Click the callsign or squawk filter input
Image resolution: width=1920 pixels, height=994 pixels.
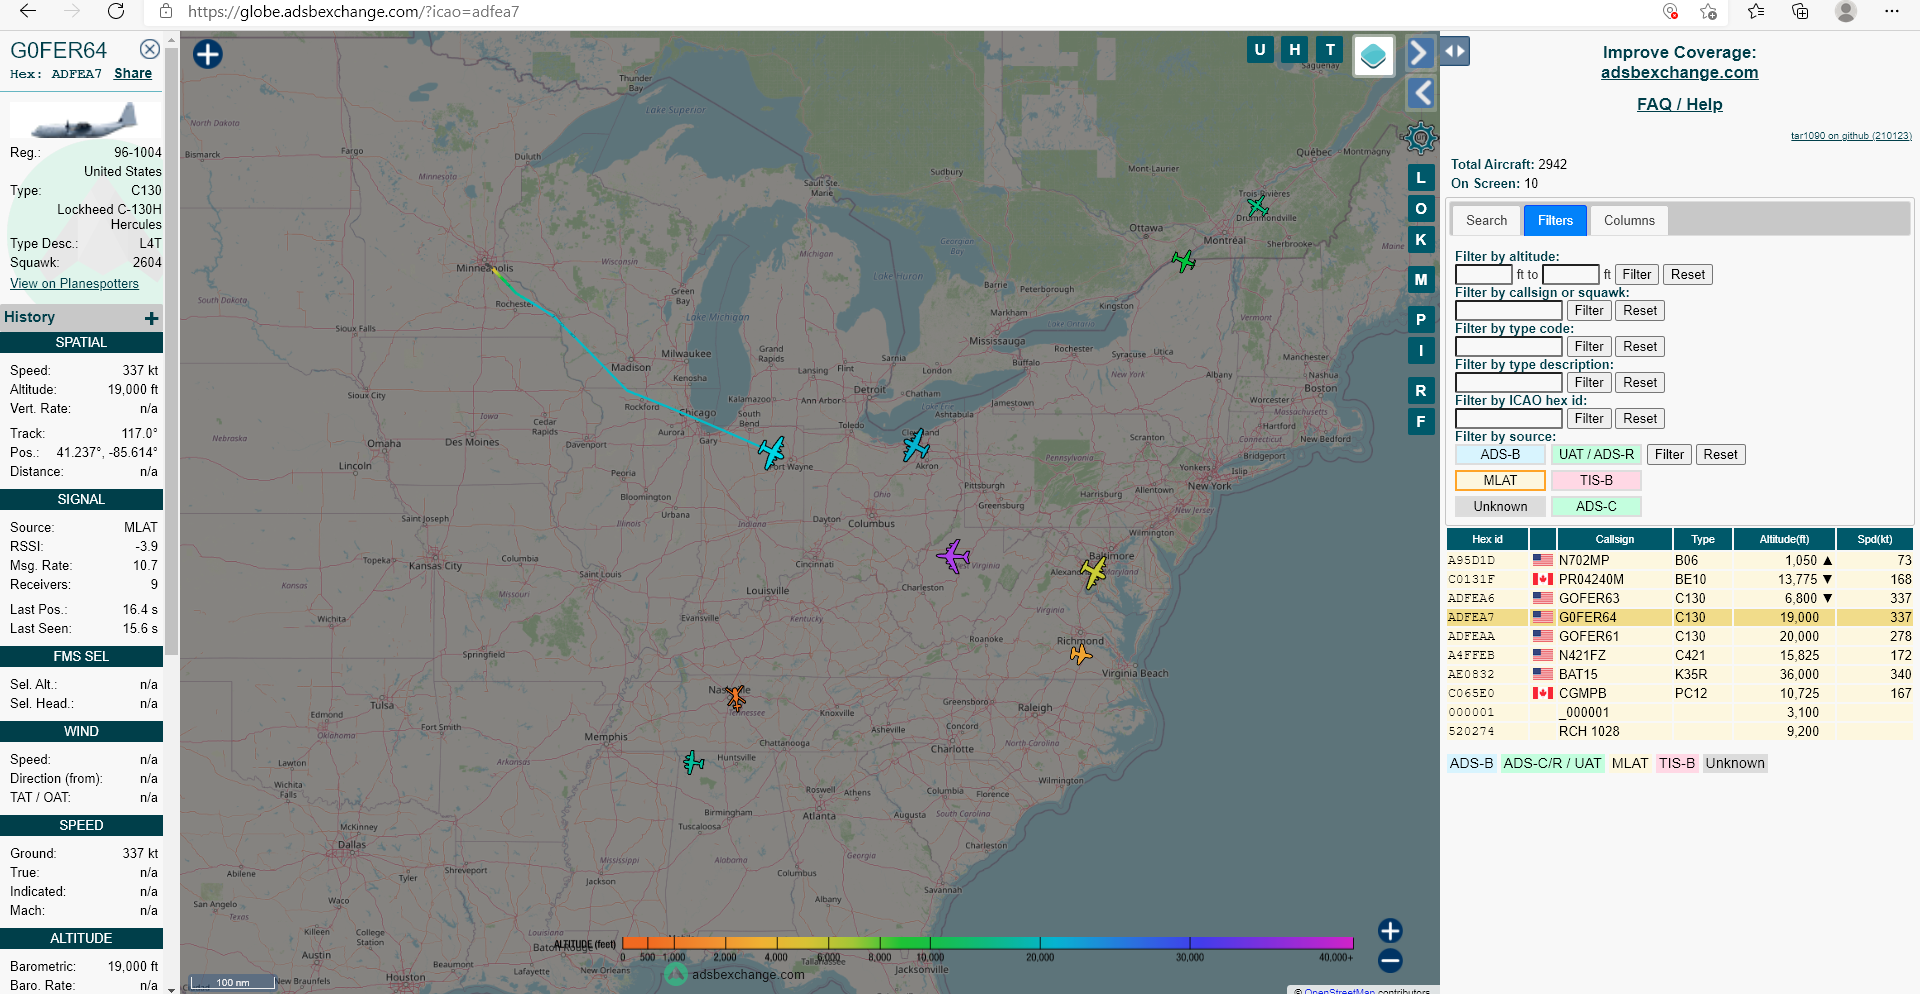pos(1509,311)
